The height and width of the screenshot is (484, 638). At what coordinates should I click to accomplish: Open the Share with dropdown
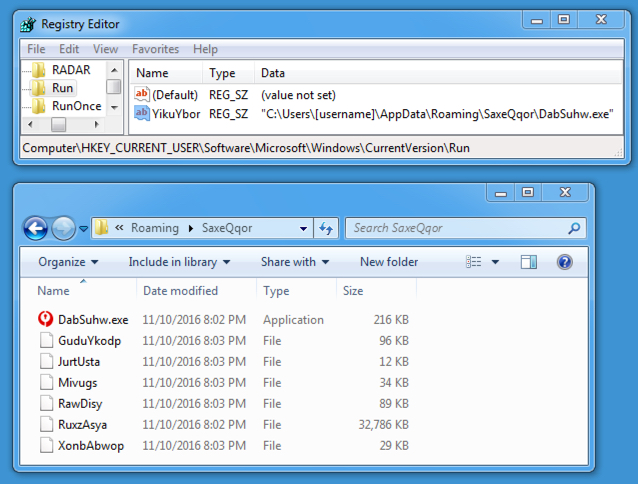pyautogui.click(x=295, y=262)
